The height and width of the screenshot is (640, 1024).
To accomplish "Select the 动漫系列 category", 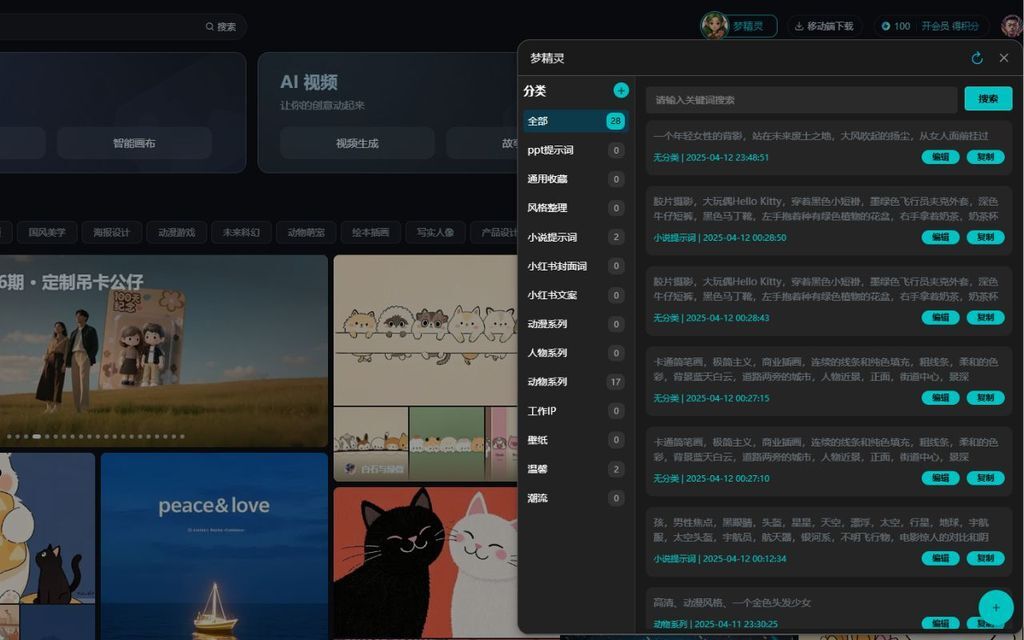I will [575, 324].
